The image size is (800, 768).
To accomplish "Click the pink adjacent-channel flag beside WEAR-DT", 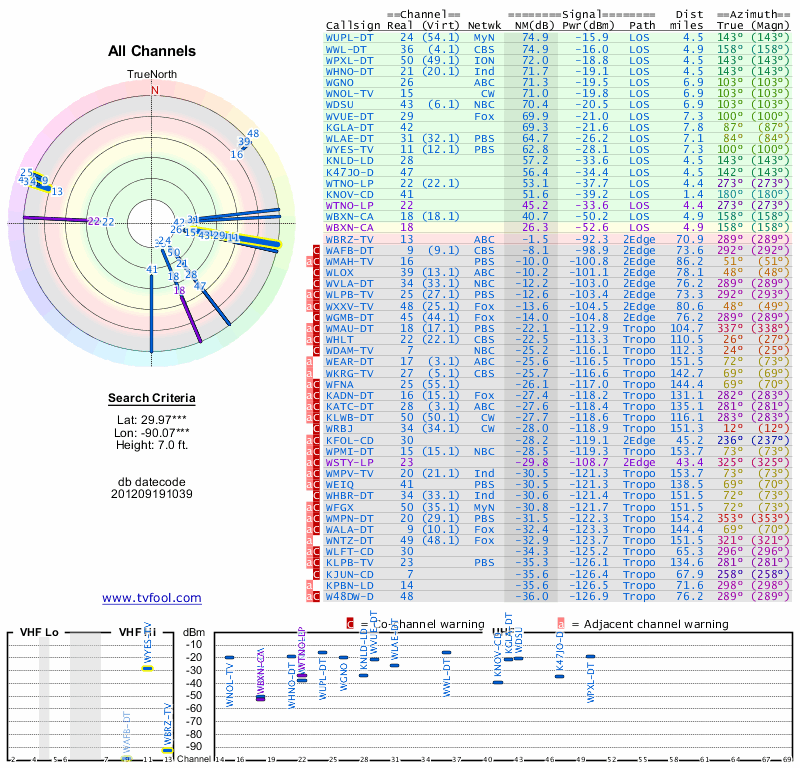I will click(x=309, y=361).
